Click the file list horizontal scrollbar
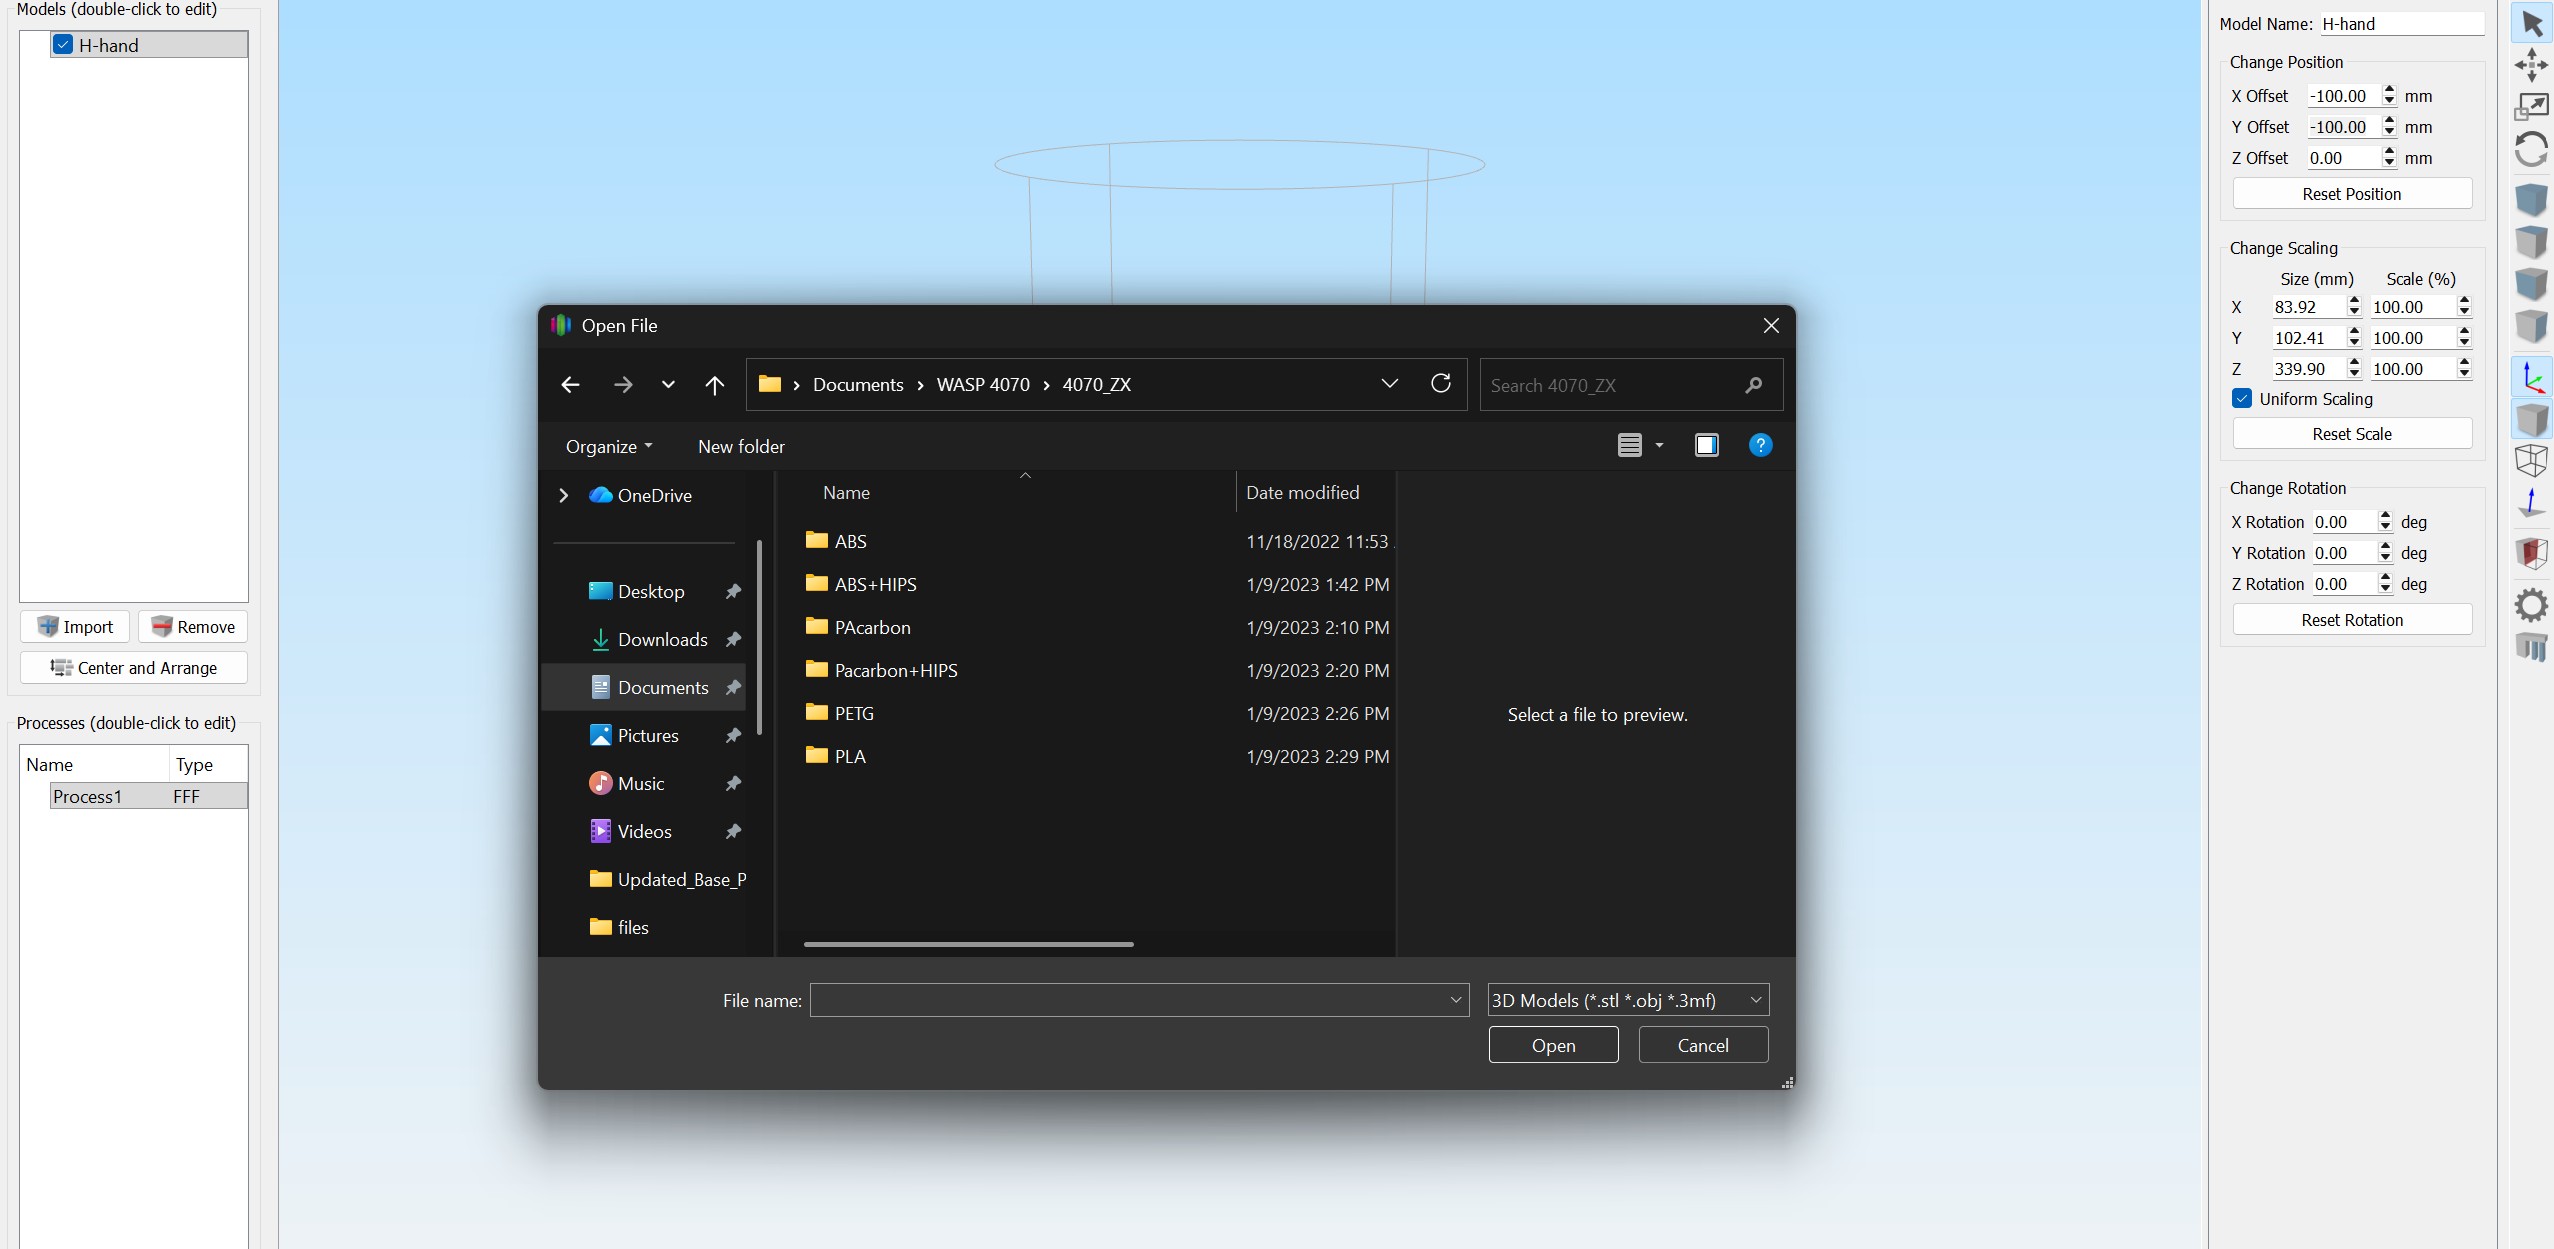The image size is (2554, 1249). 968,944
